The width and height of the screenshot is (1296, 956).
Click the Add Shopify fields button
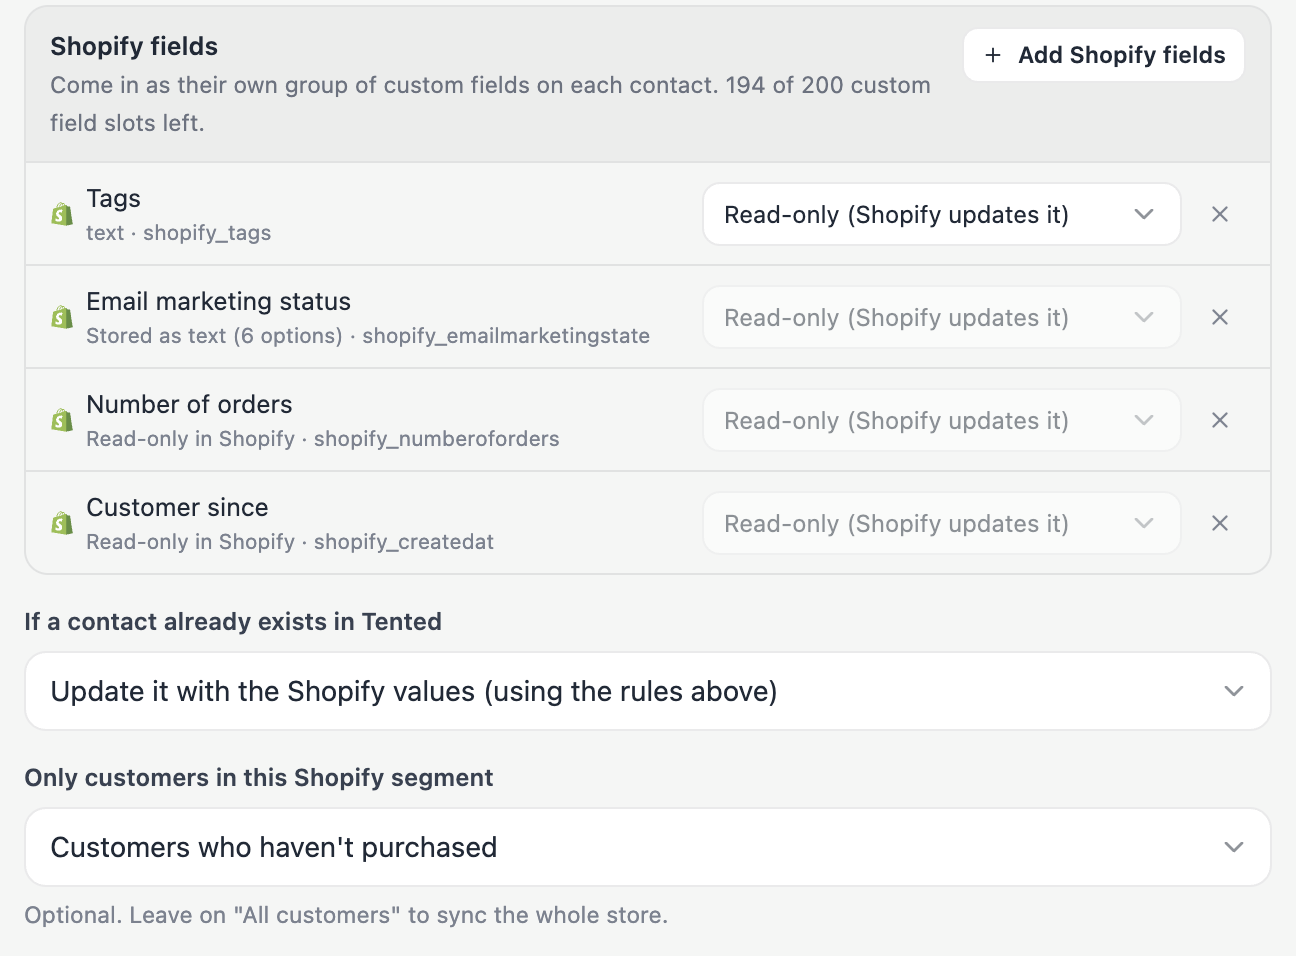(1104, 55)
